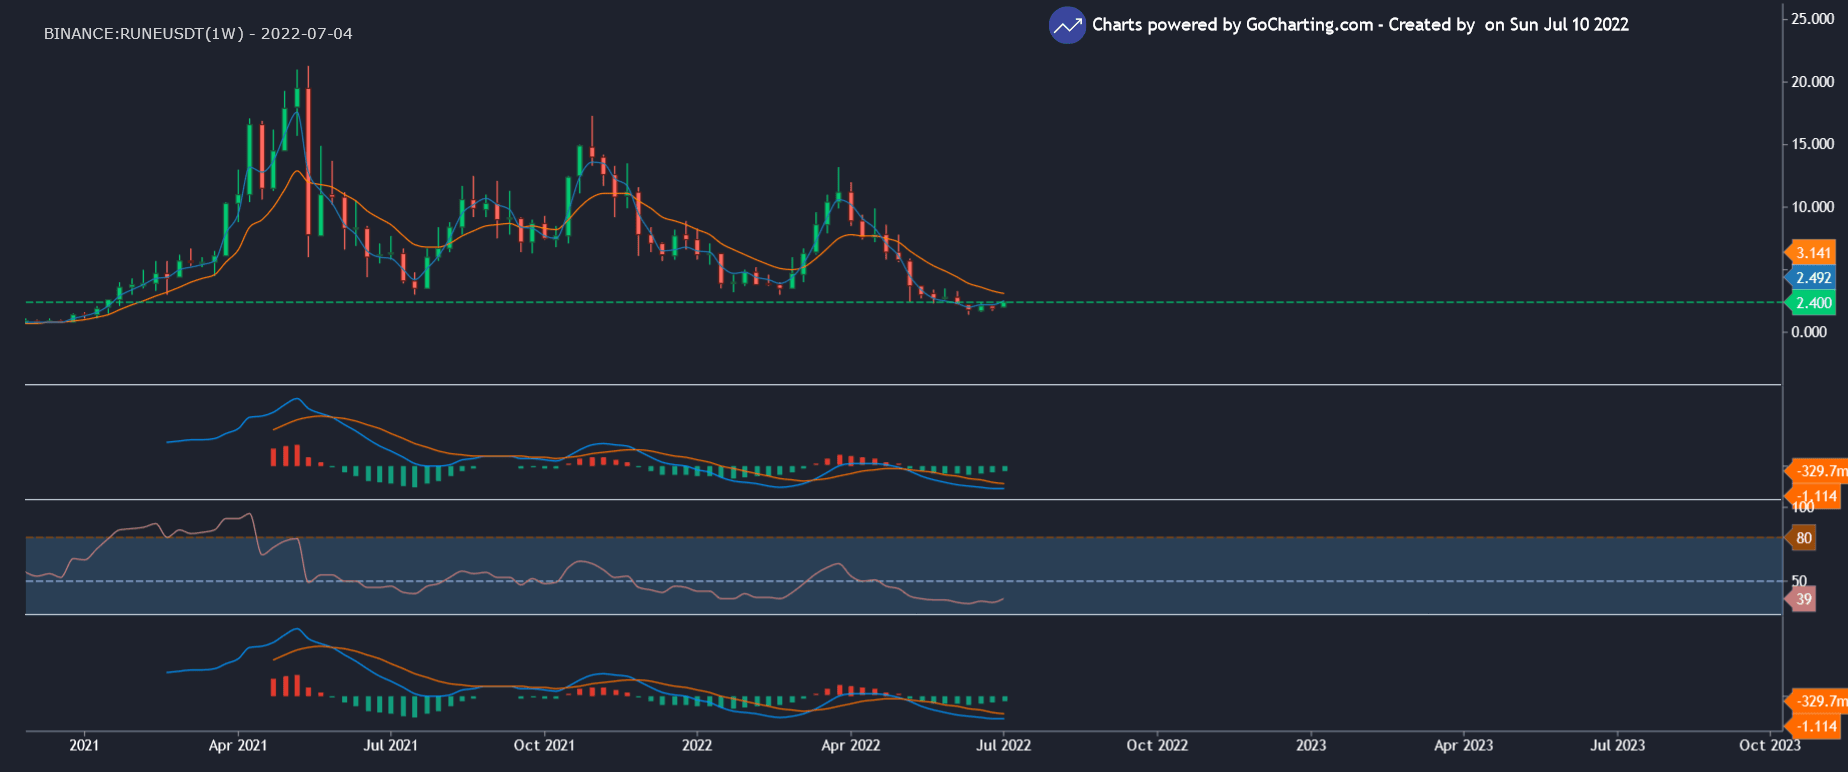Viewport: 1848px width, 772px height.
Task: Click the -329.7m tag in upper MACD panel
Action: [x=1818, y=471]
